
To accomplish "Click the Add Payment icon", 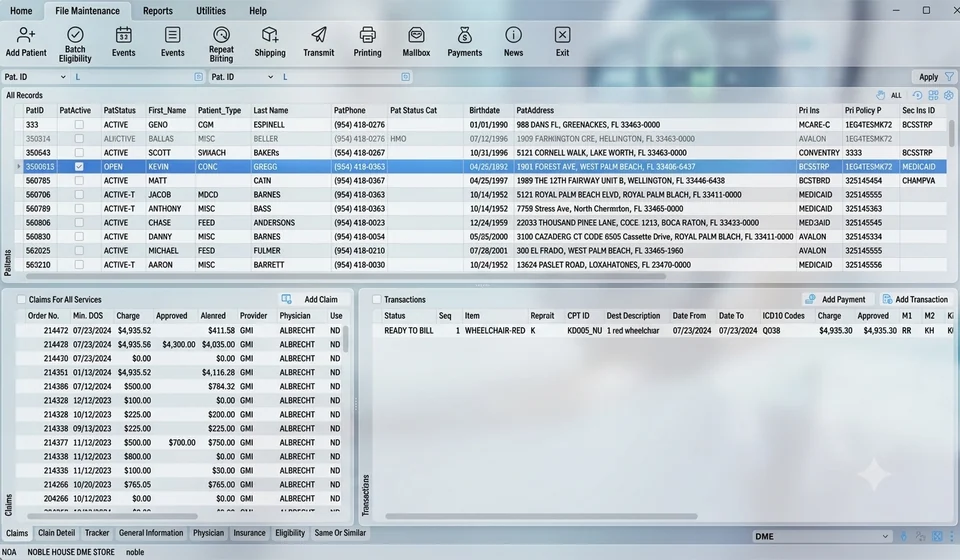I will click(810, 299).
